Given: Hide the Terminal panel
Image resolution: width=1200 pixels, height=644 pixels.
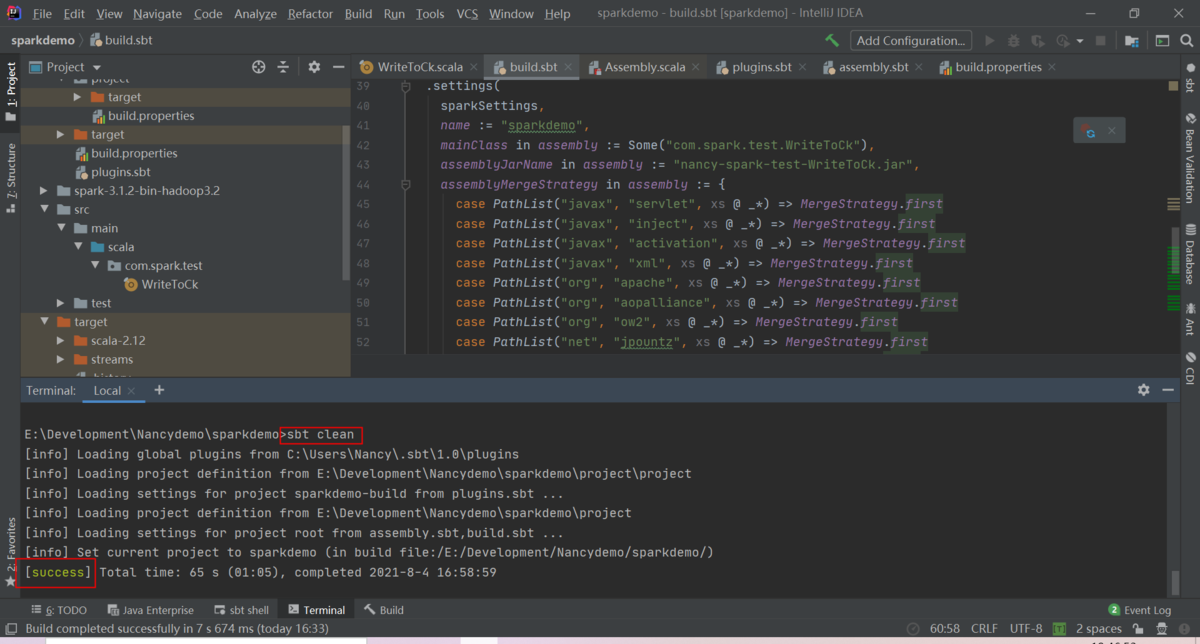Looking at the screenshot, I should [1166, 390].
